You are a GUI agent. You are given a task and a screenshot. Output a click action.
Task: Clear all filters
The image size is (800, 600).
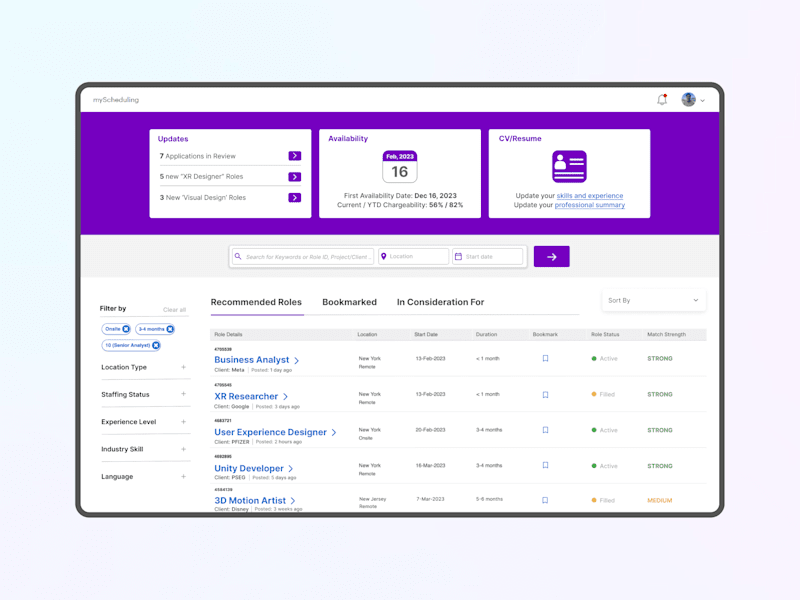pos(174,310)
